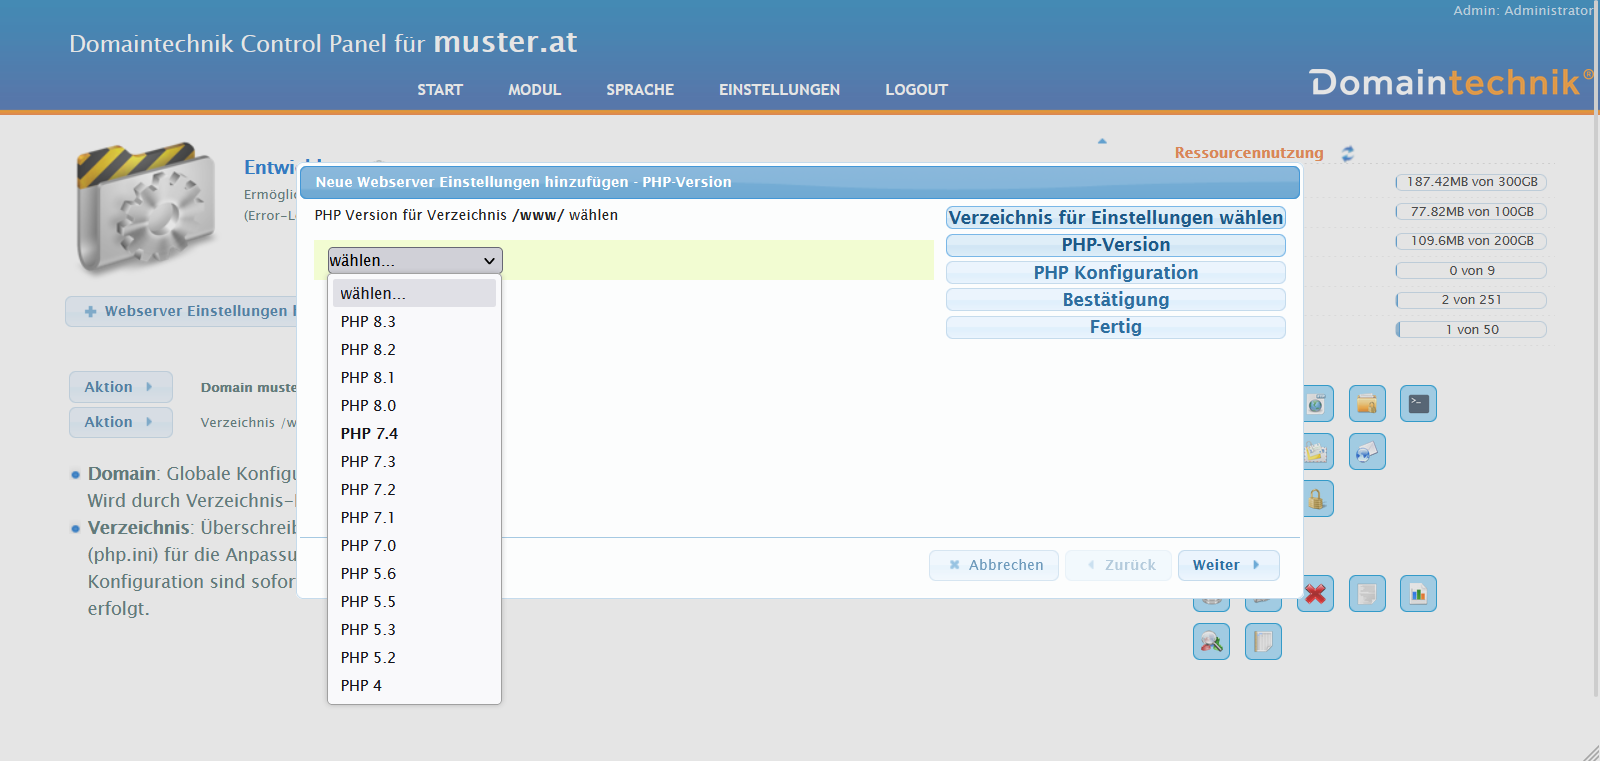Click the magnifier search tool icon
Viewport: 1600px width, 761px height.
coord(1211,642)
